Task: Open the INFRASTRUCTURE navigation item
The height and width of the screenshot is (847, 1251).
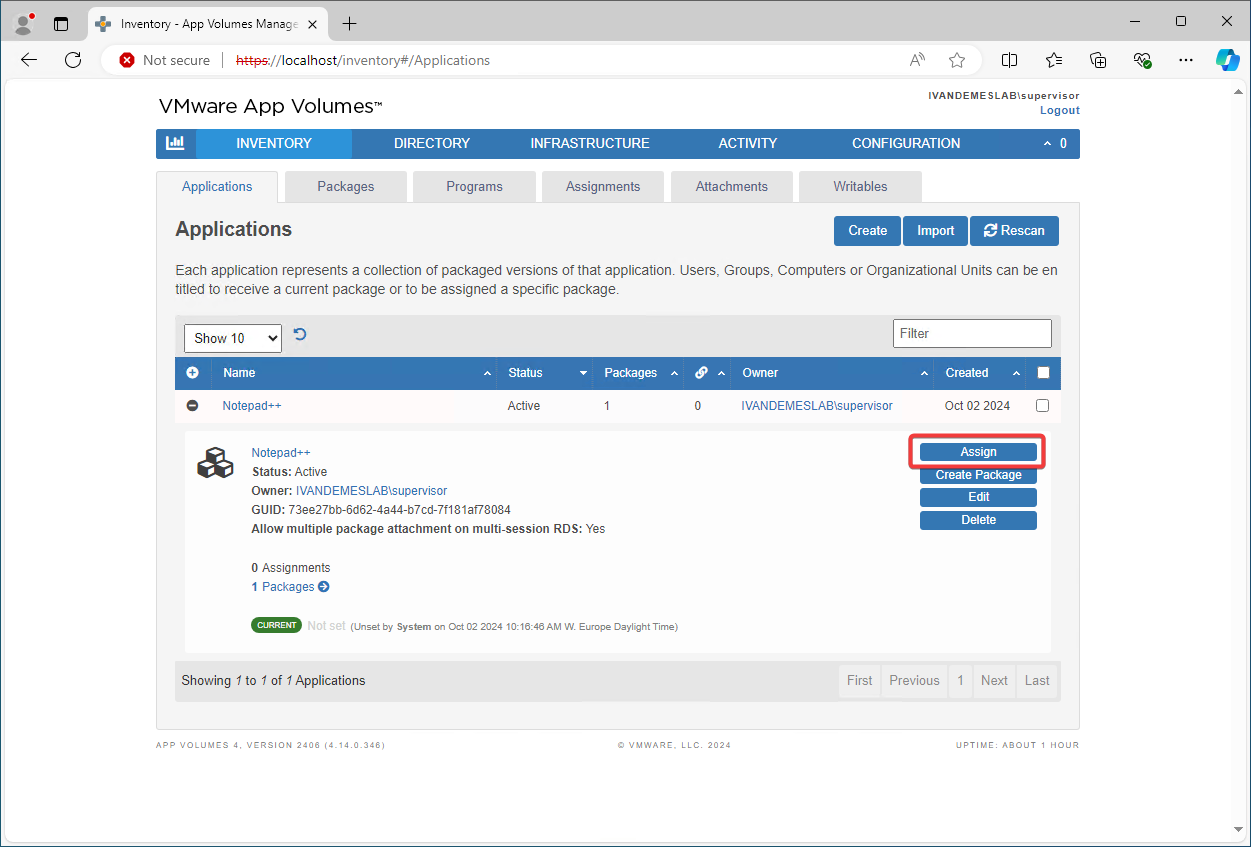Action: click(x=590, y=143)
